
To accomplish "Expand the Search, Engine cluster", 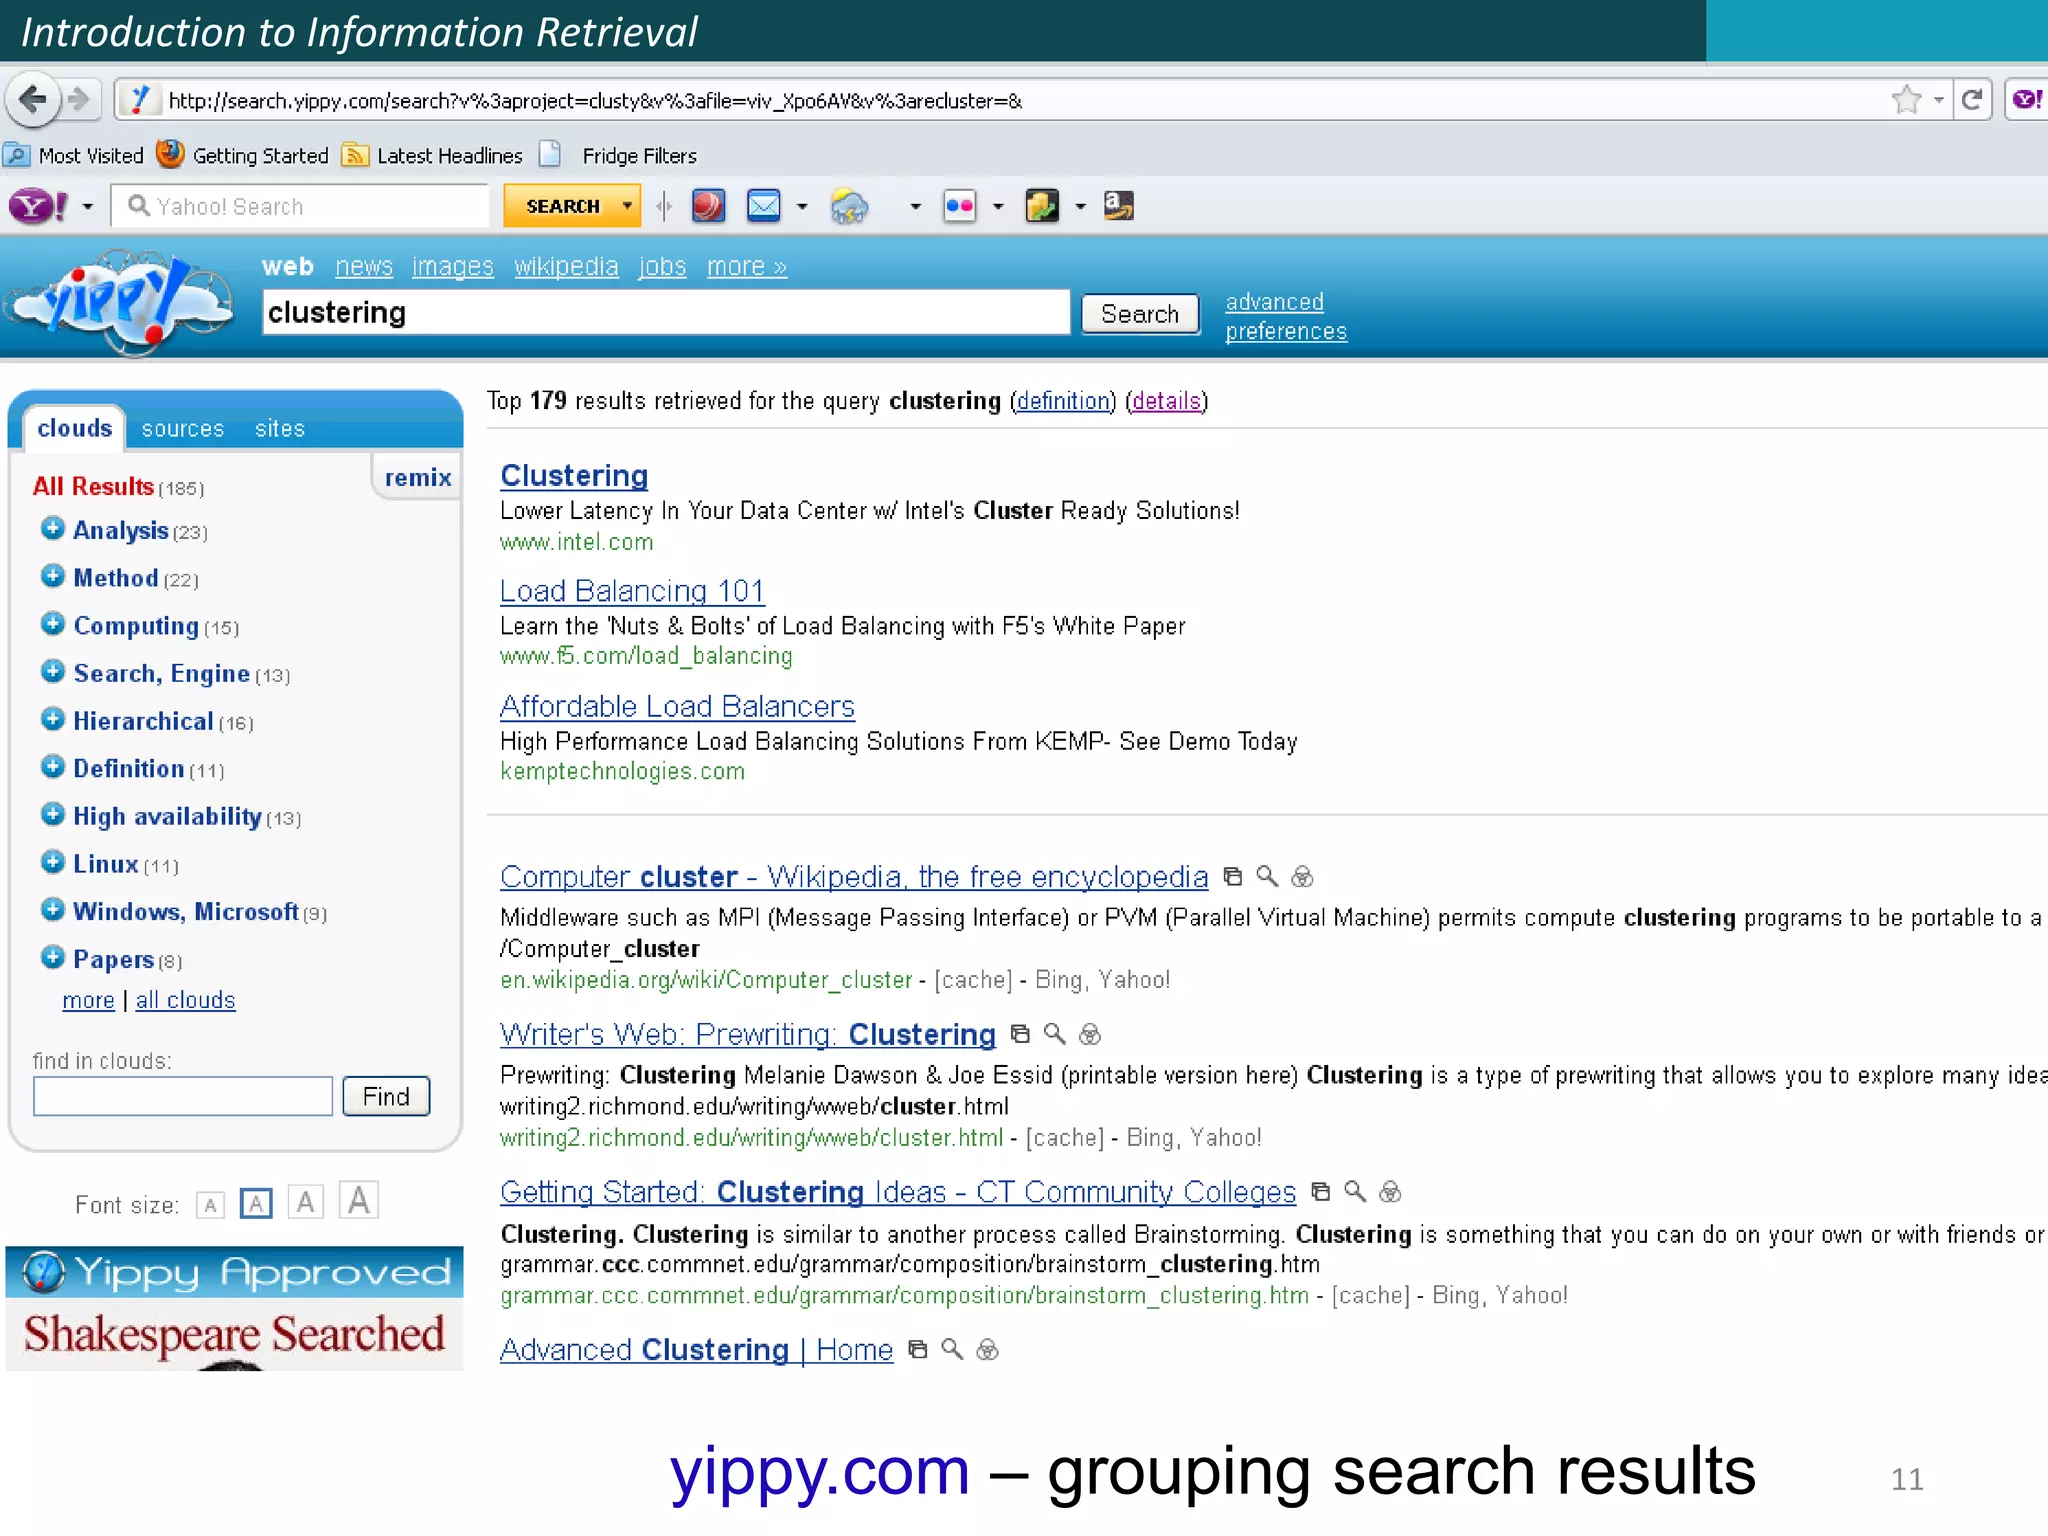I will click(53, 671).
